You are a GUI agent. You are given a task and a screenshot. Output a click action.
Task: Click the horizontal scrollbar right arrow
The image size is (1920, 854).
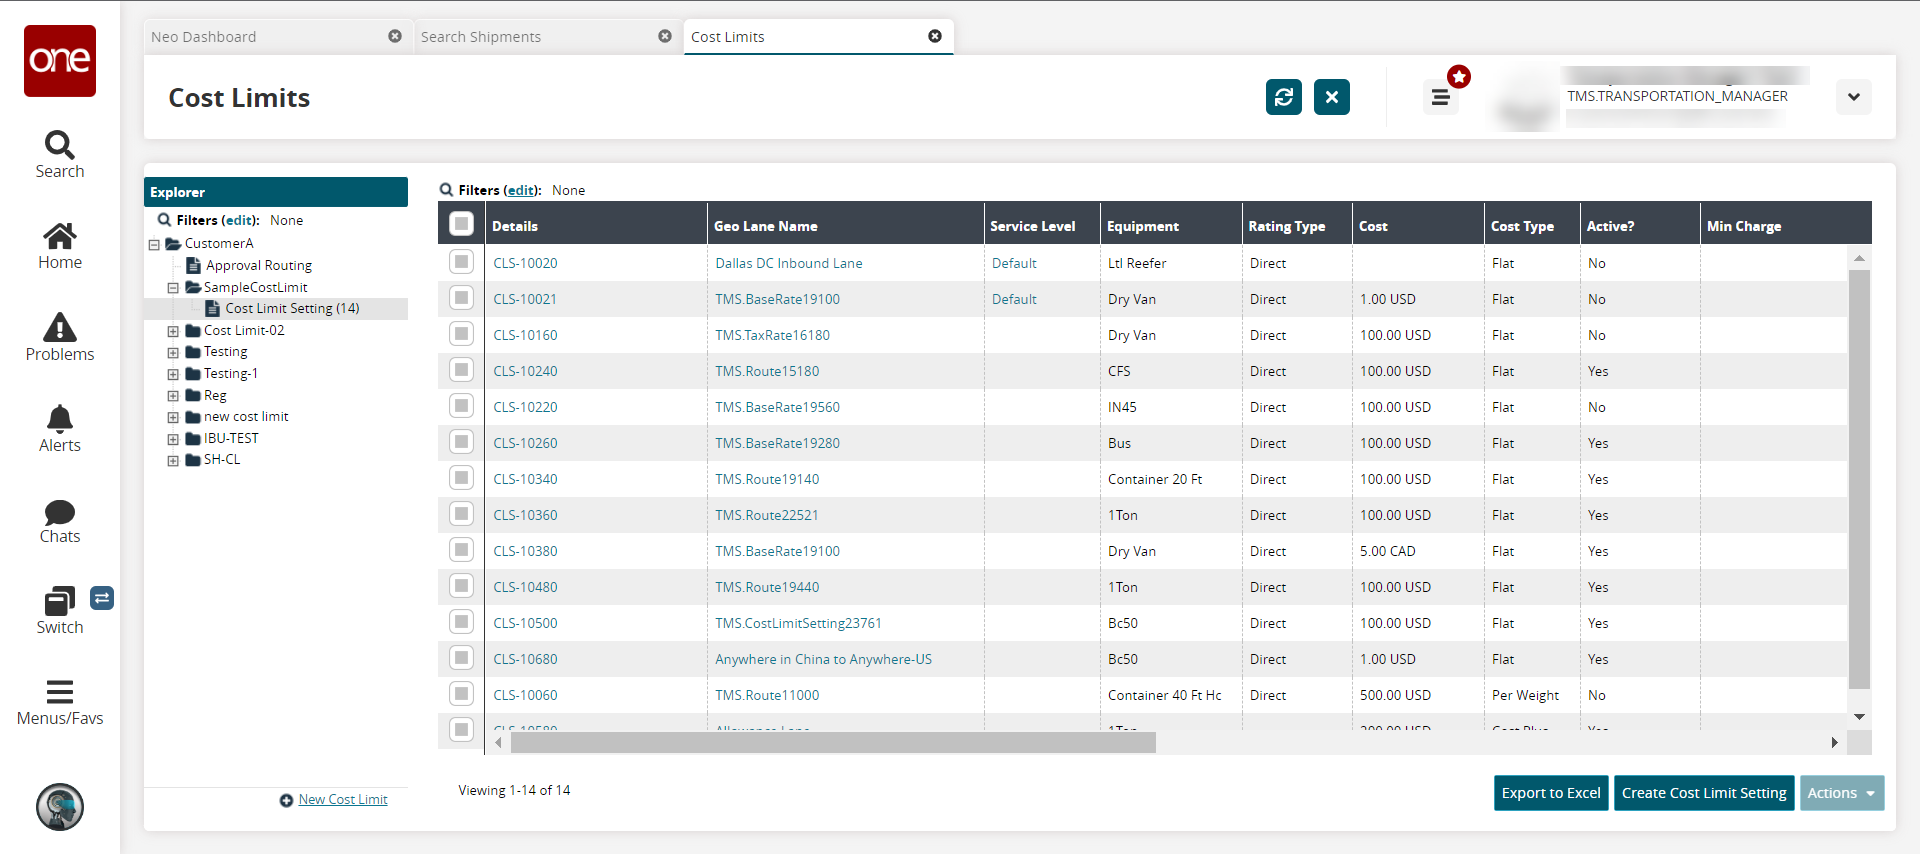point(1835,743)
